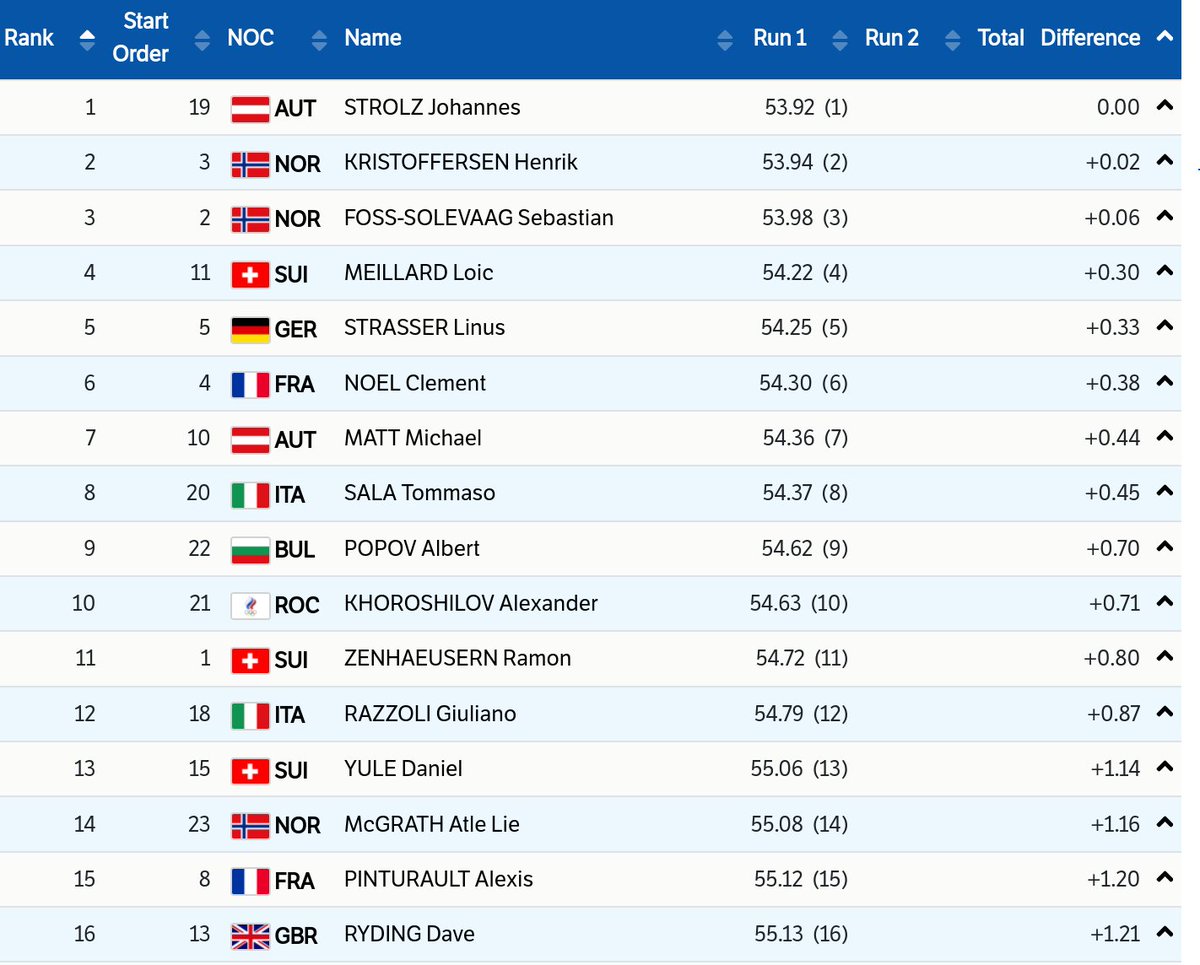
Task: Click GBR country code
Action: [x=296, y=936]
